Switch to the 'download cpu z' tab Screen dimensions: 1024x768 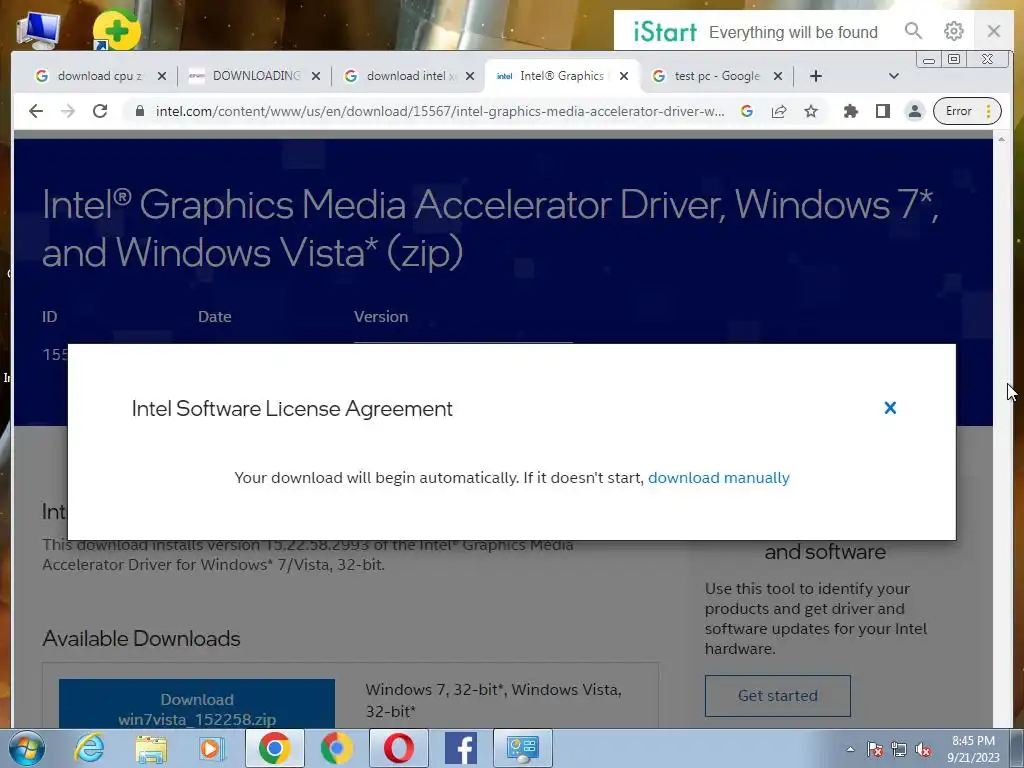tap(99, 76)
